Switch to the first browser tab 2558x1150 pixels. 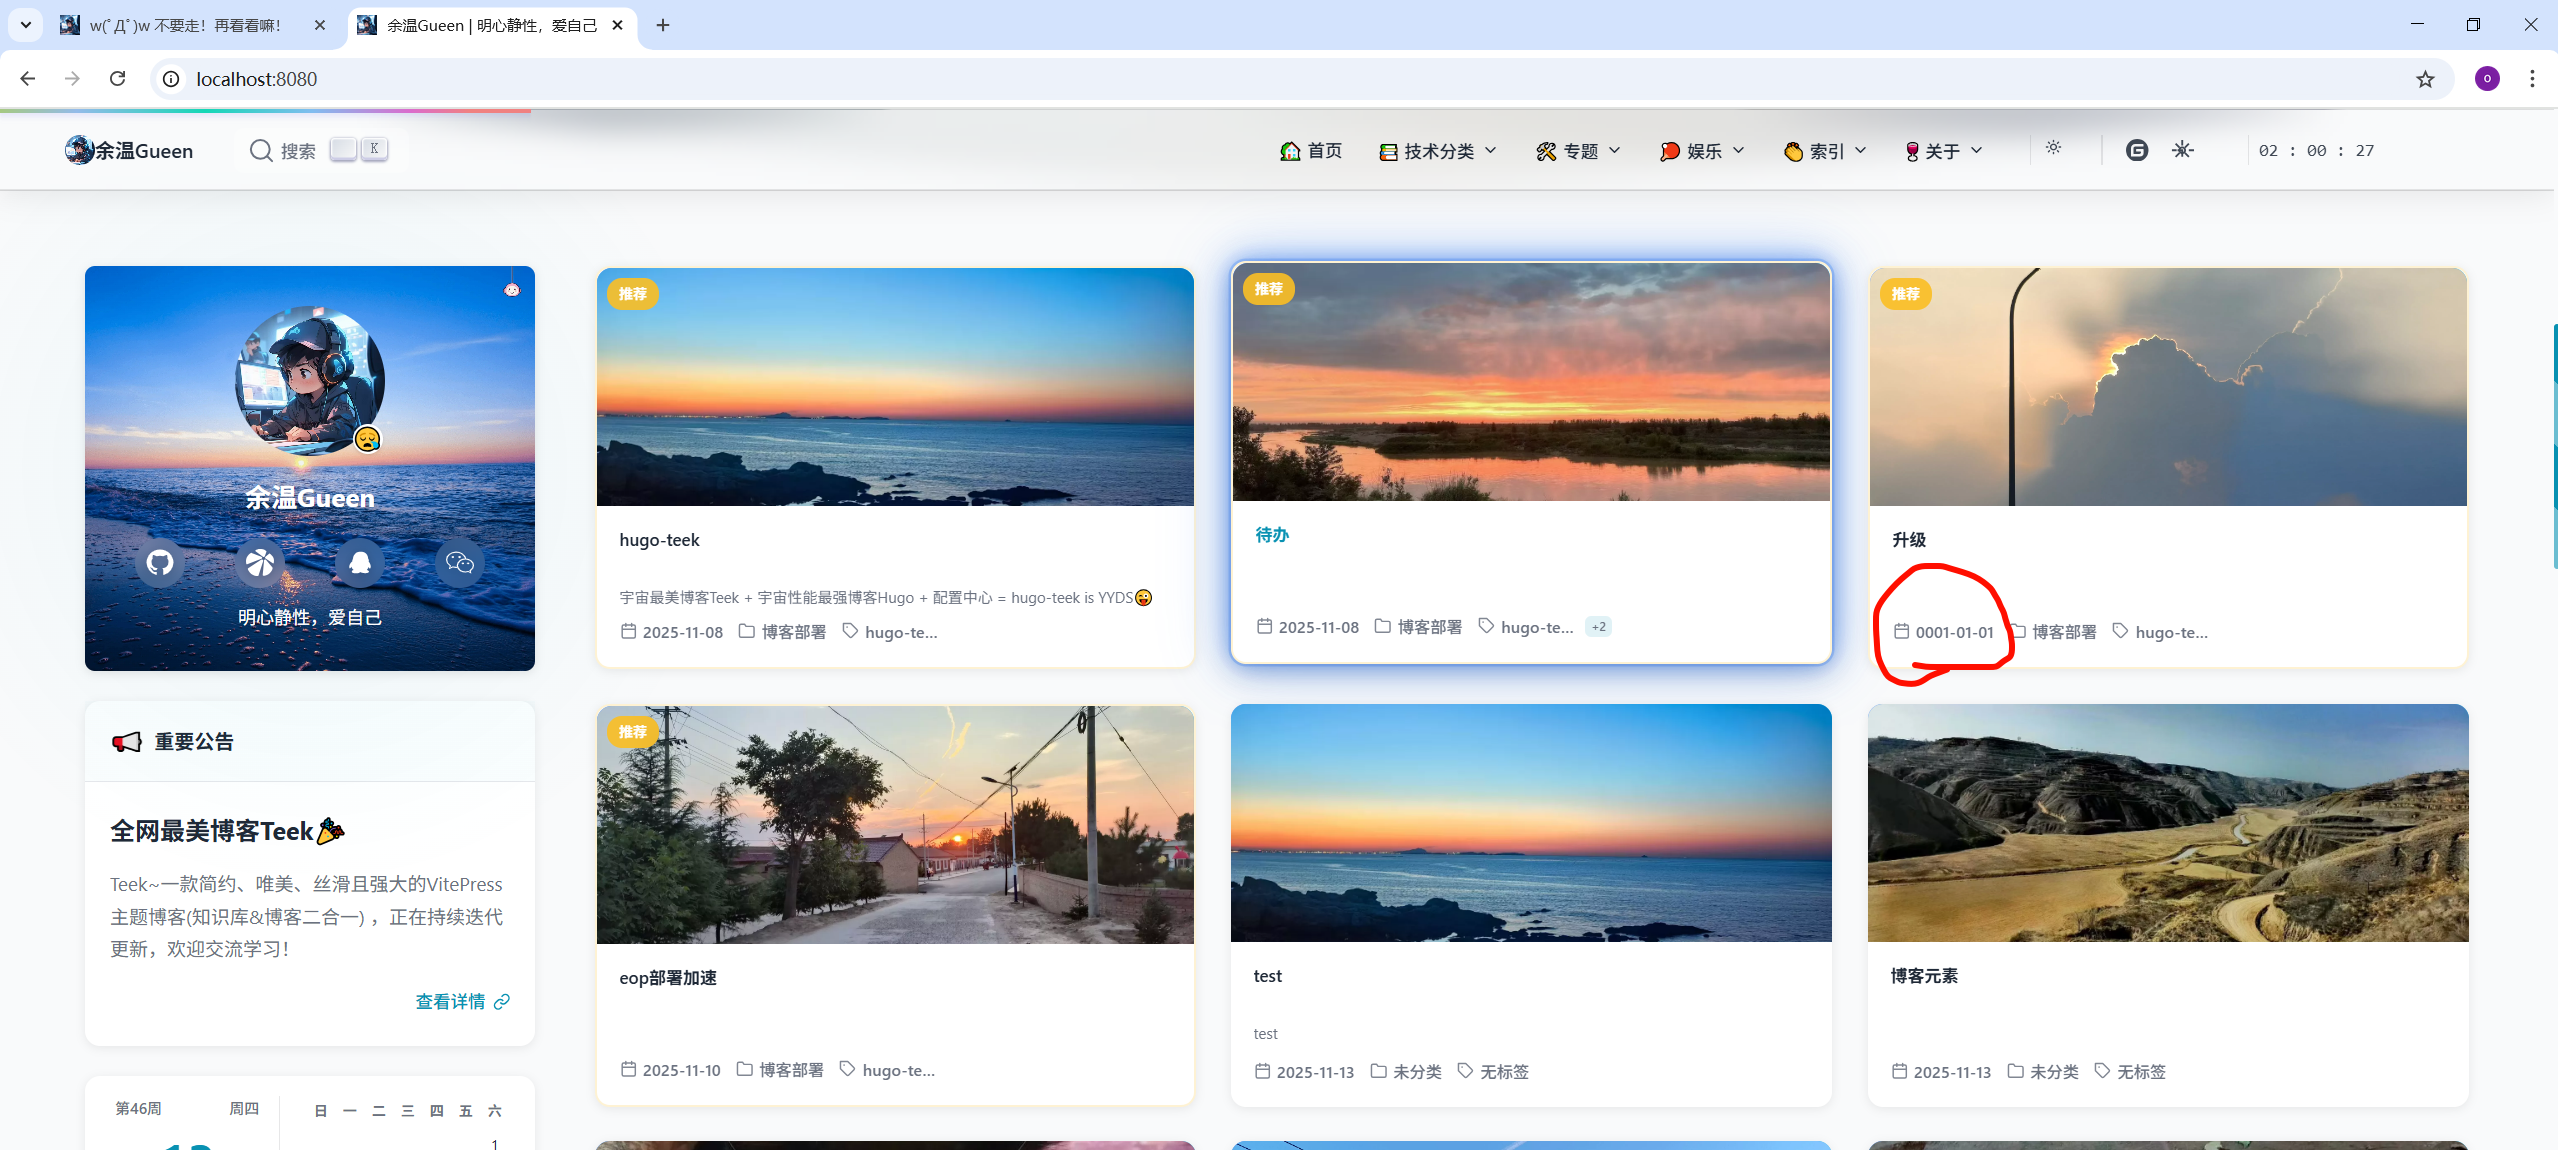pos(185,25)
